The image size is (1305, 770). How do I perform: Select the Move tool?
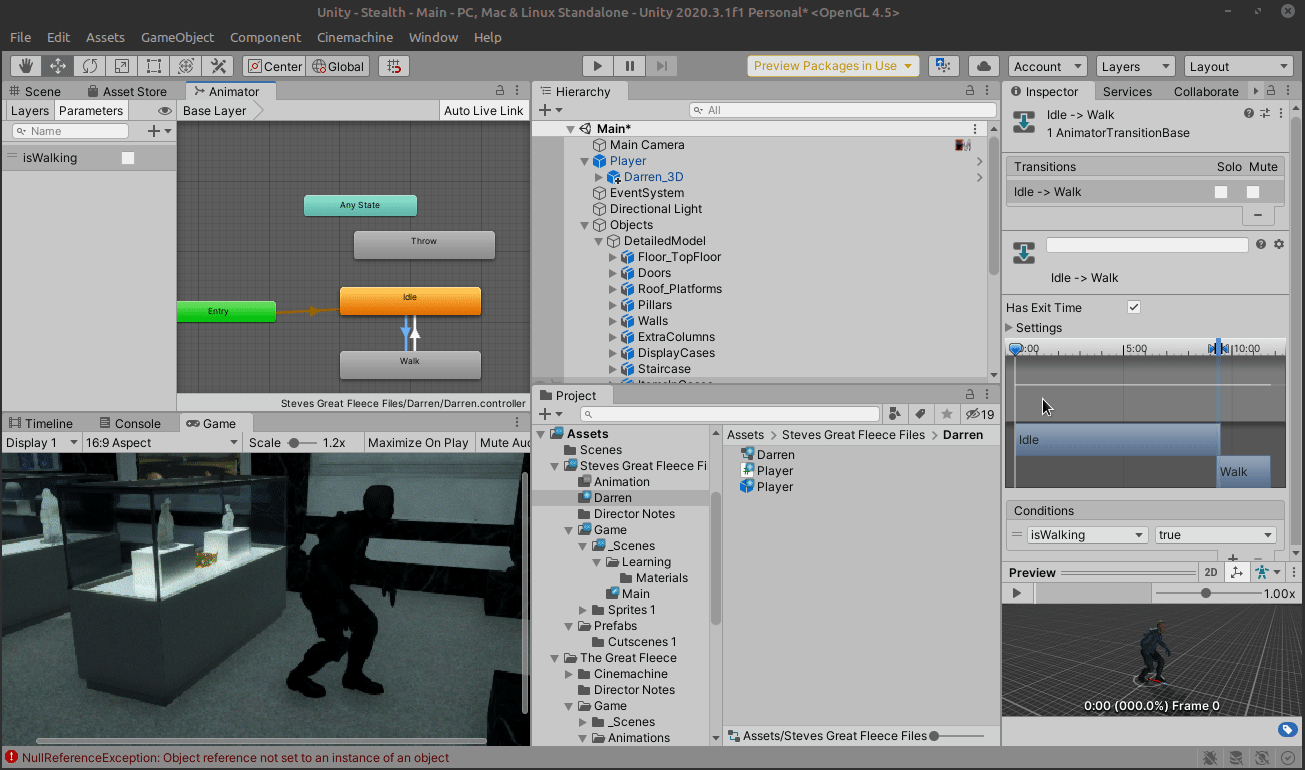[x=58, y=66]
